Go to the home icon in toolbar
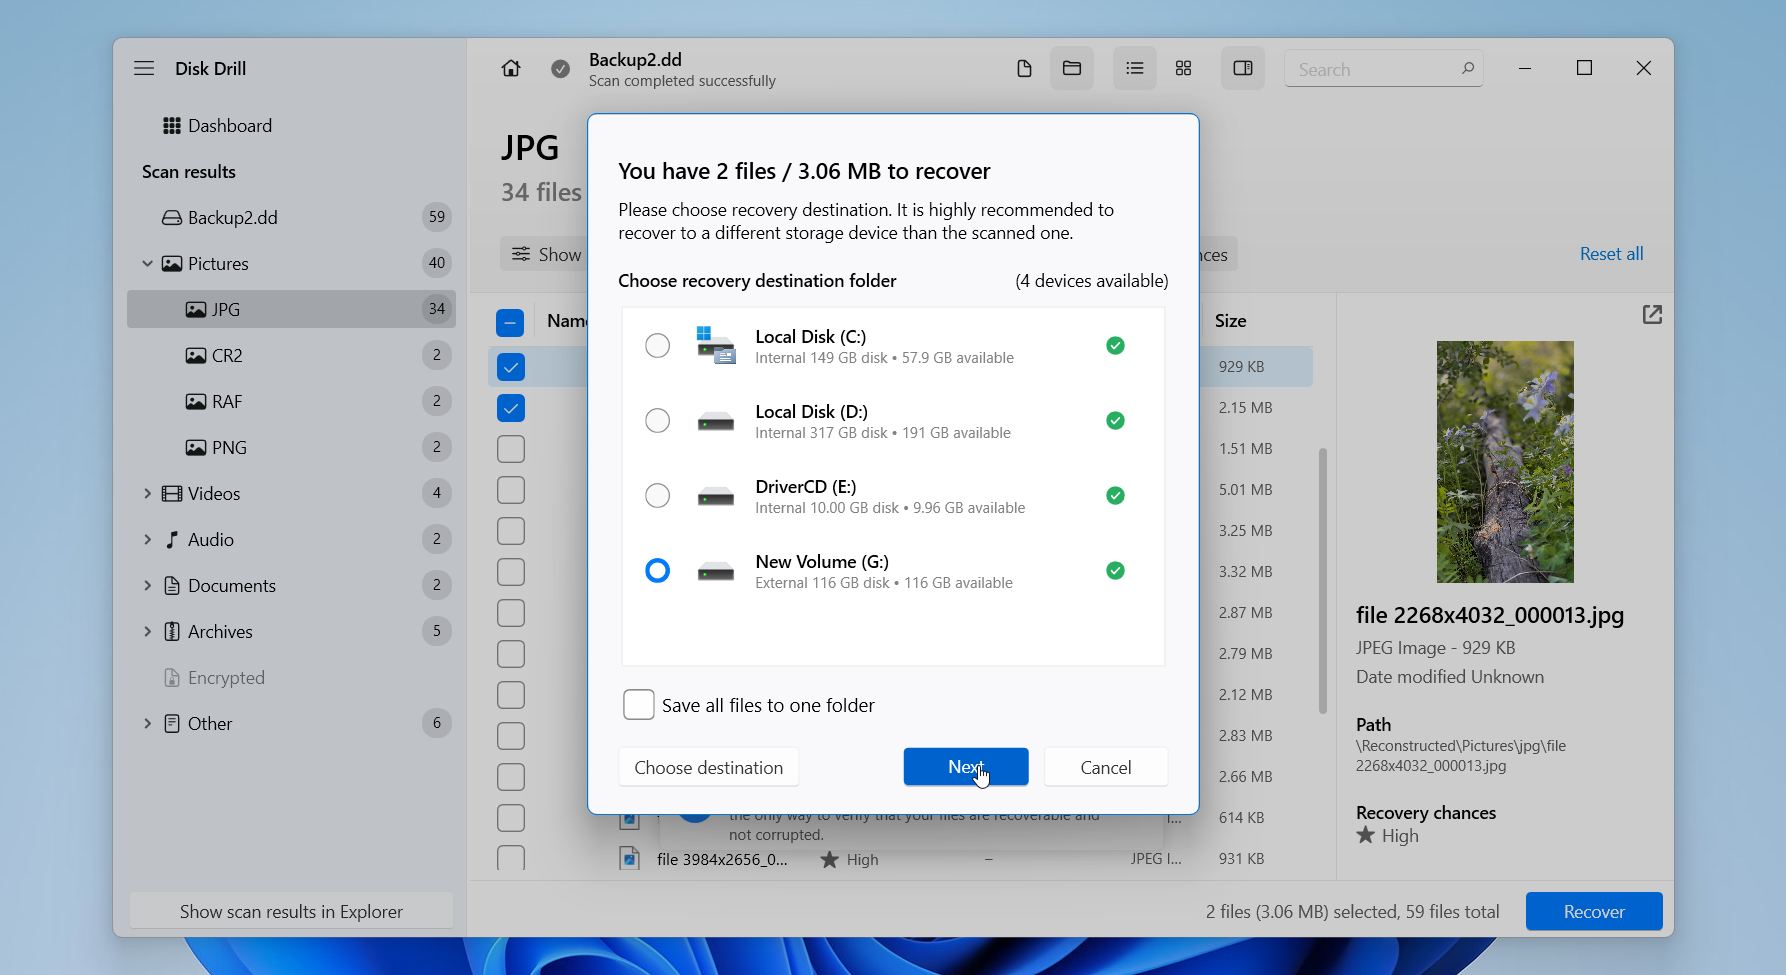The image size is (1786, 975). 511,68
